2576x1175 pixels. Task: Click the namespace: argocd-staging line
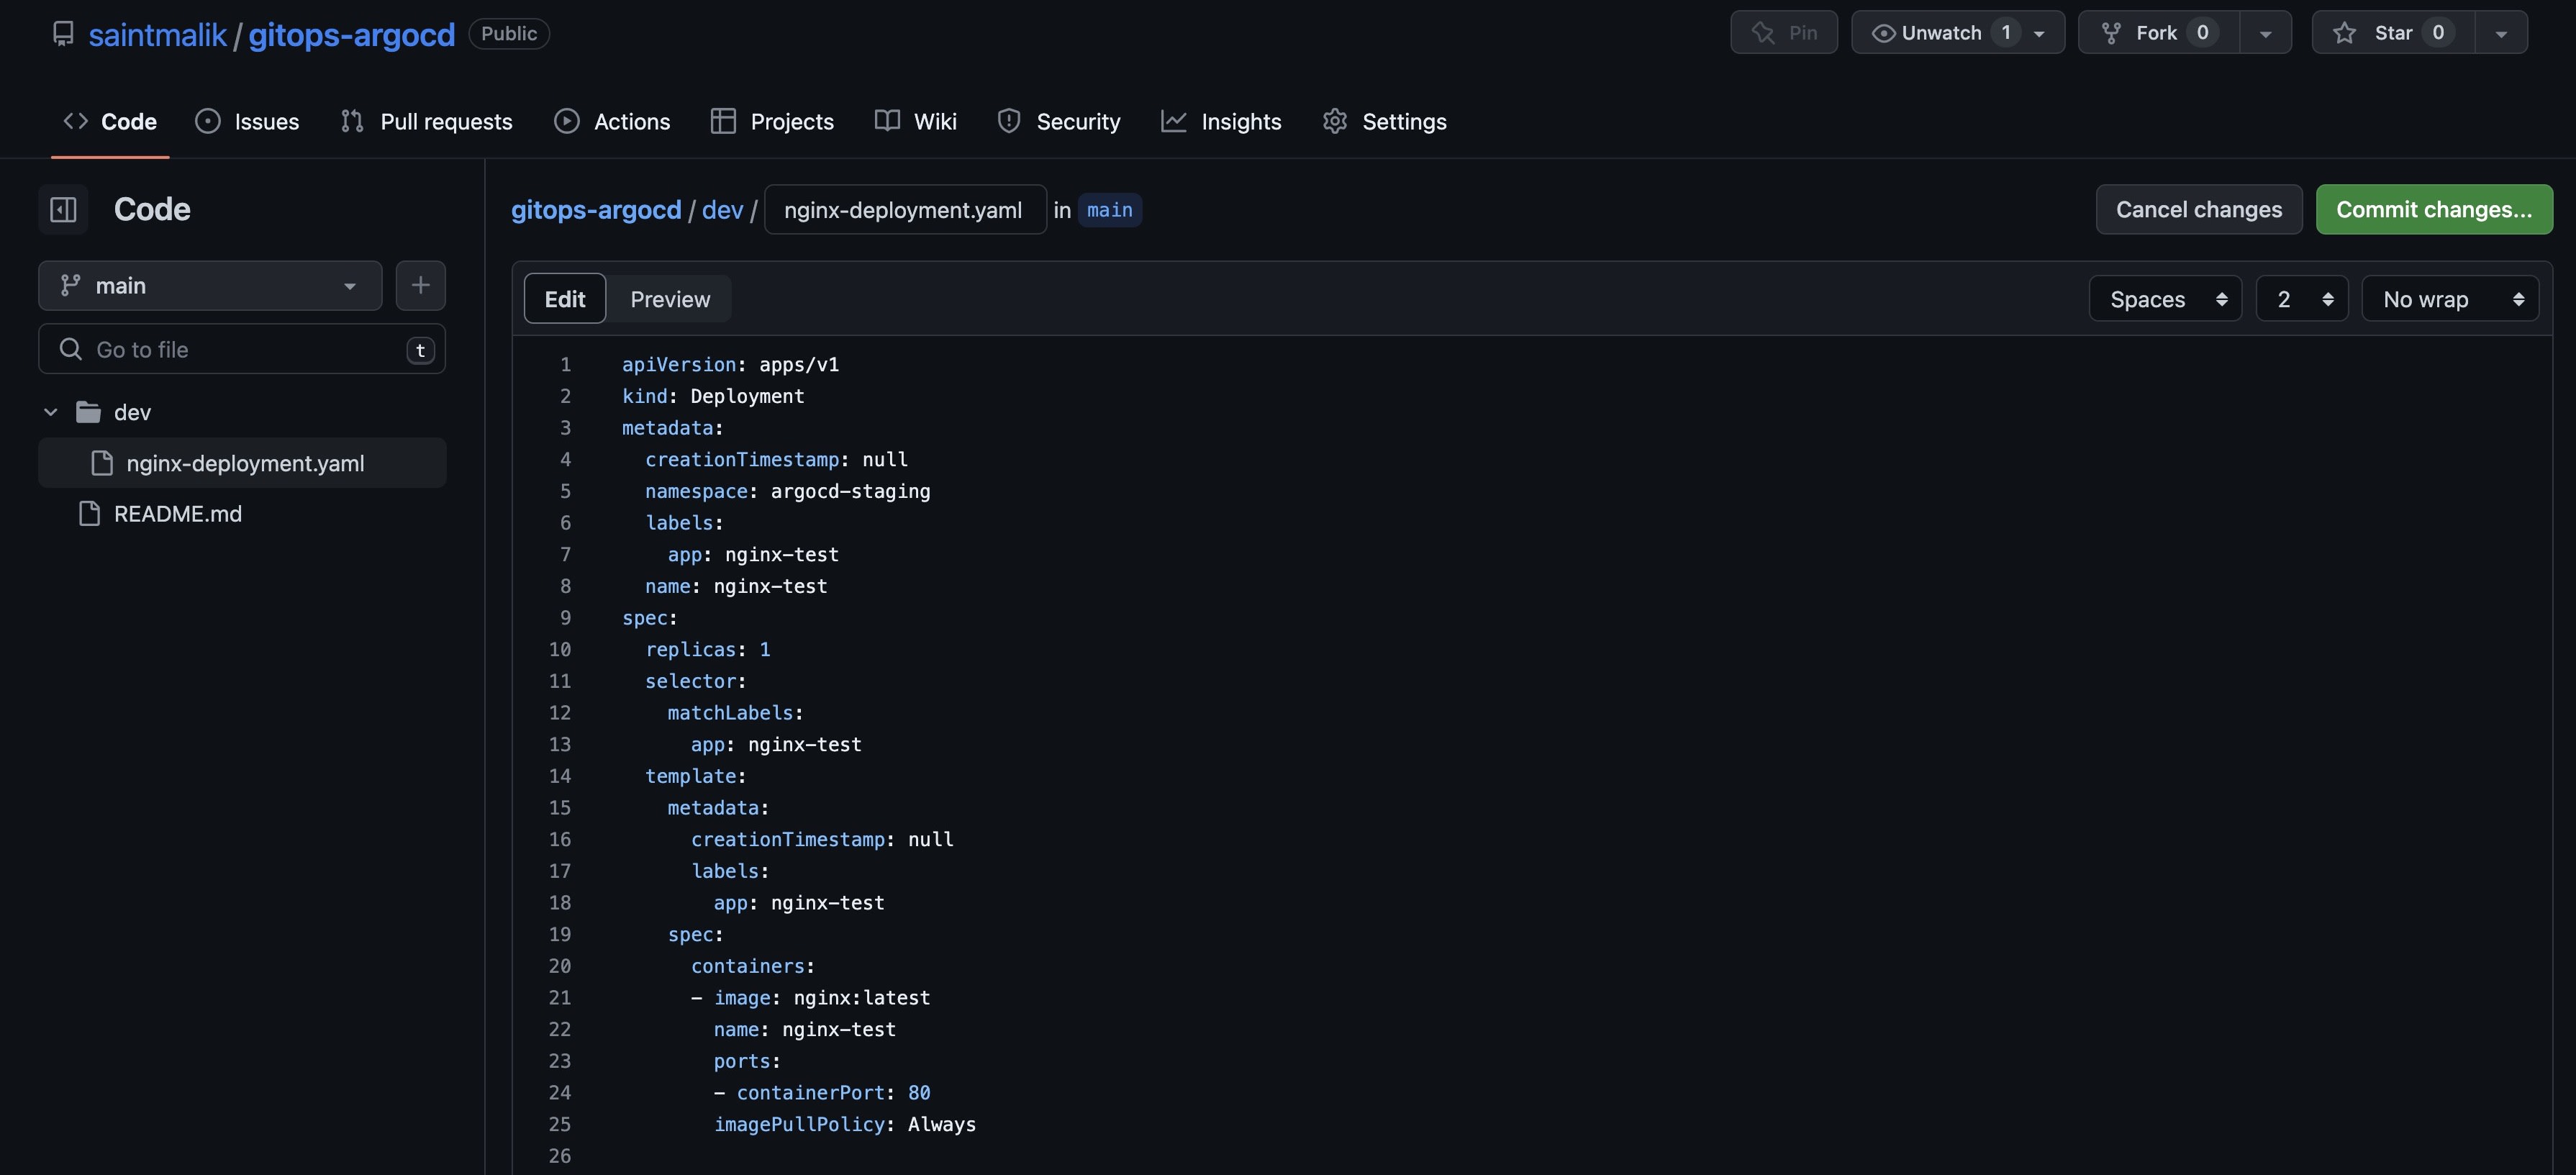point(787,491)
